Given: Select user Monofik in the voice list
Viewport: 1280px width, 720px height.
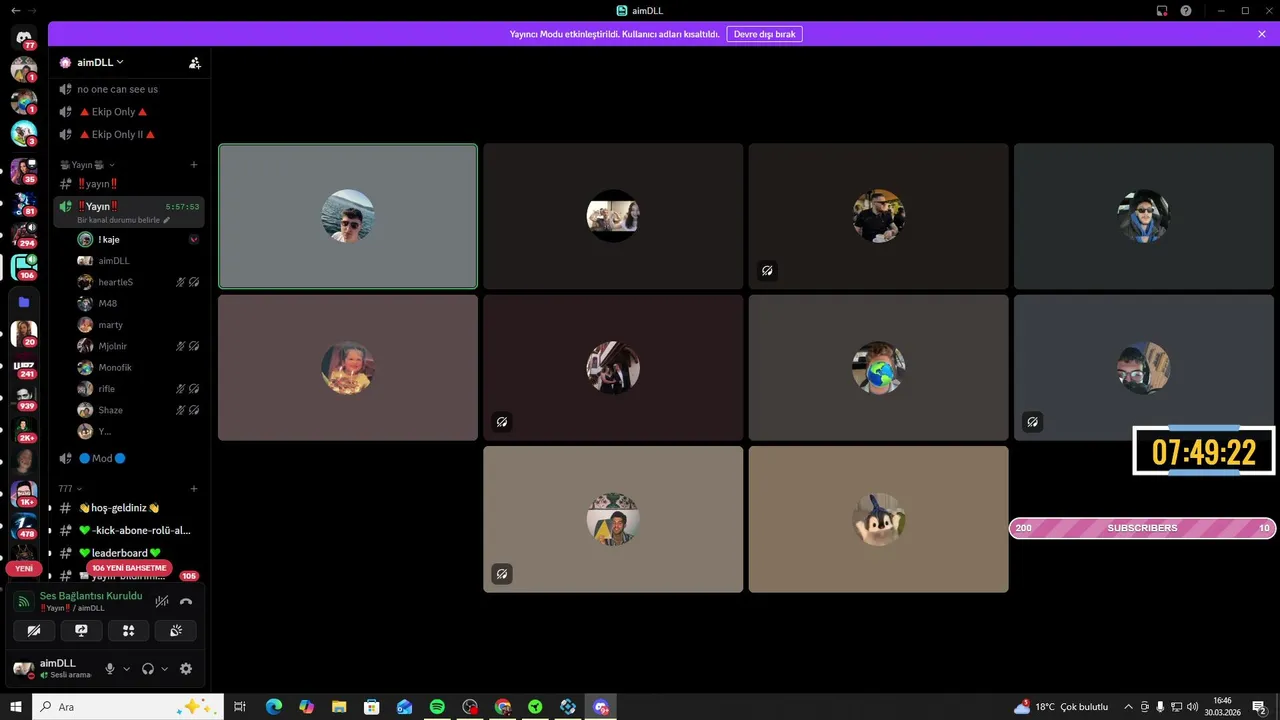Looking at the screenshot, I should tap(138, 367).
